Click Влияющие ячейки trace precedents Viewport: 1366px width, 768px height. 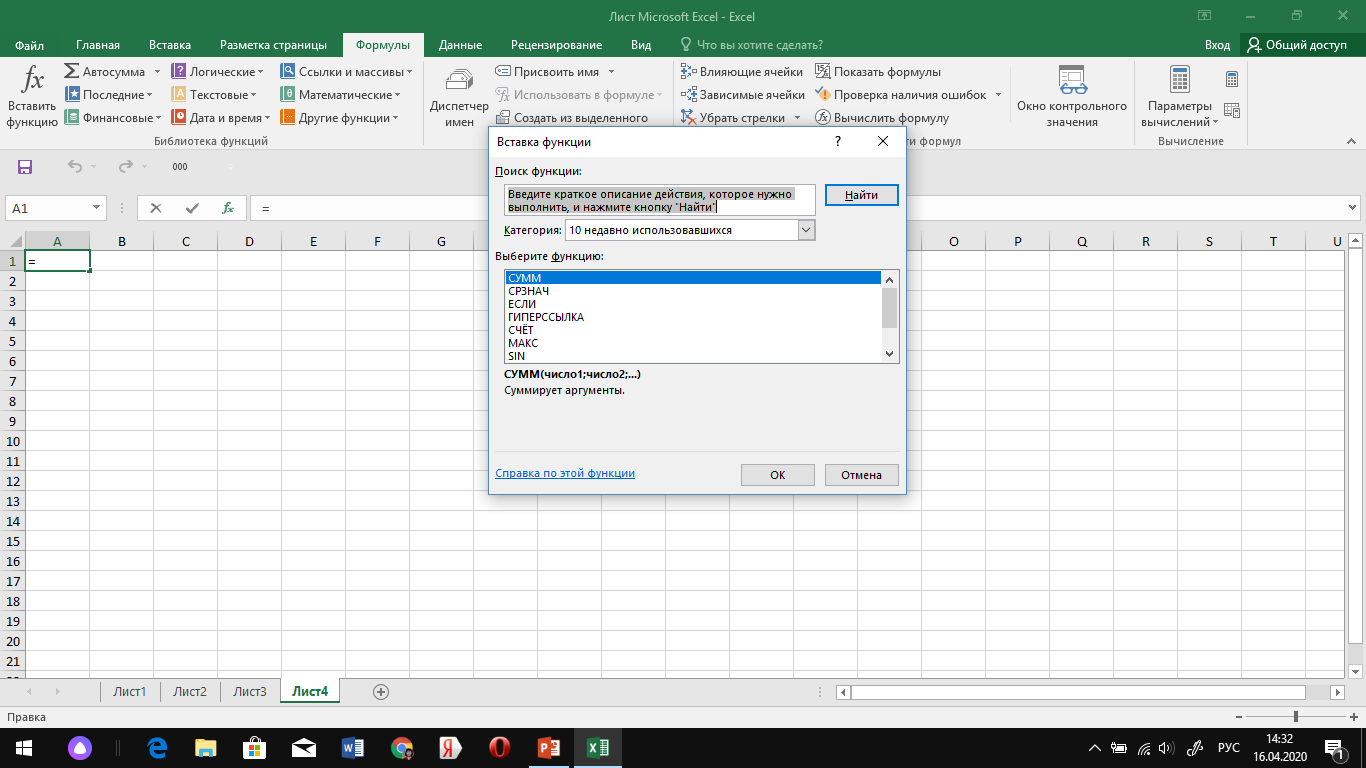[x=743, y=72]
